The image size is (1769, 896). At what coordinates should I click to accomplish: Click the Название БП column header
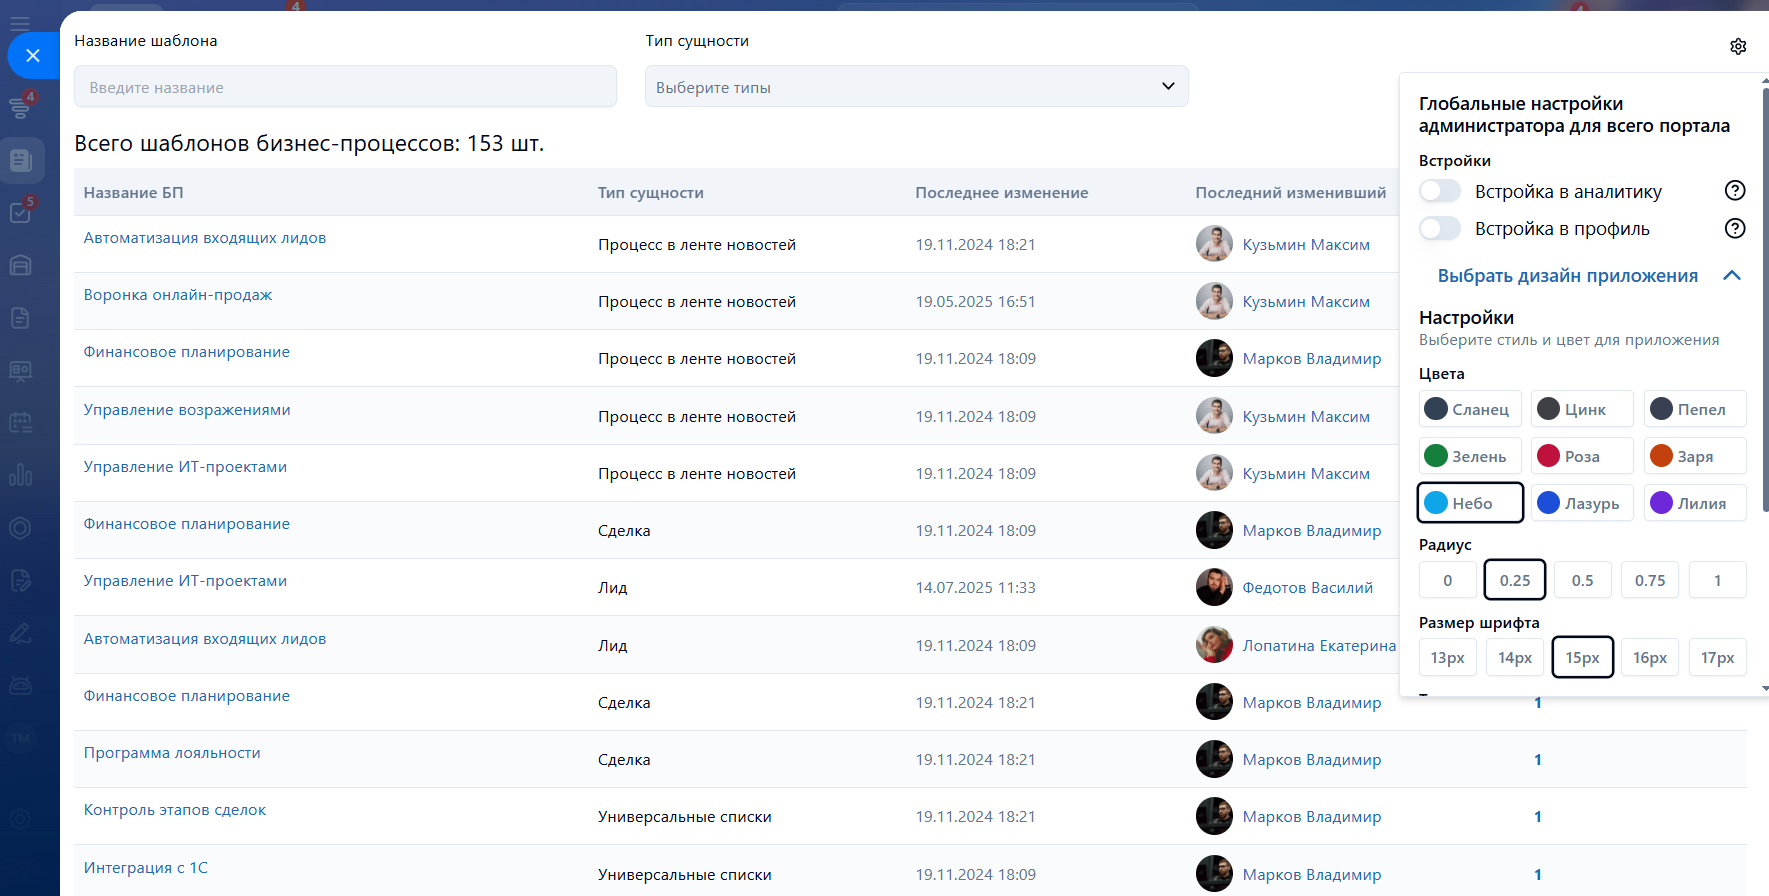134,193
